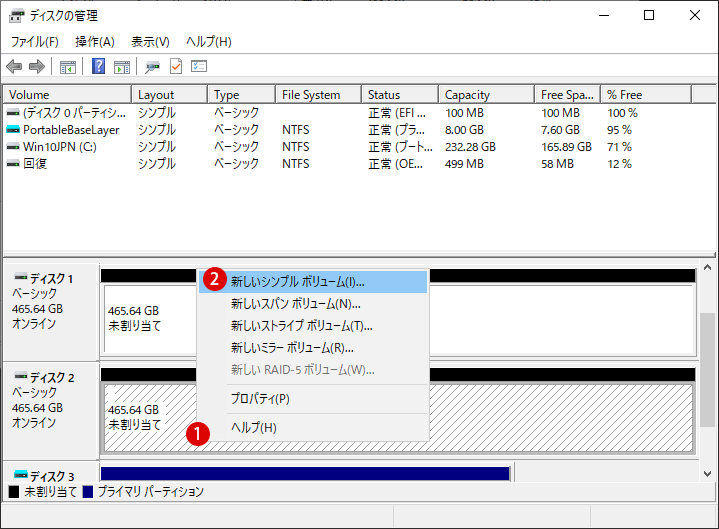Open the blue Help question-mark icon
Image resolution: width=719 pixels, height=529 pixels.
coord(99,66)
